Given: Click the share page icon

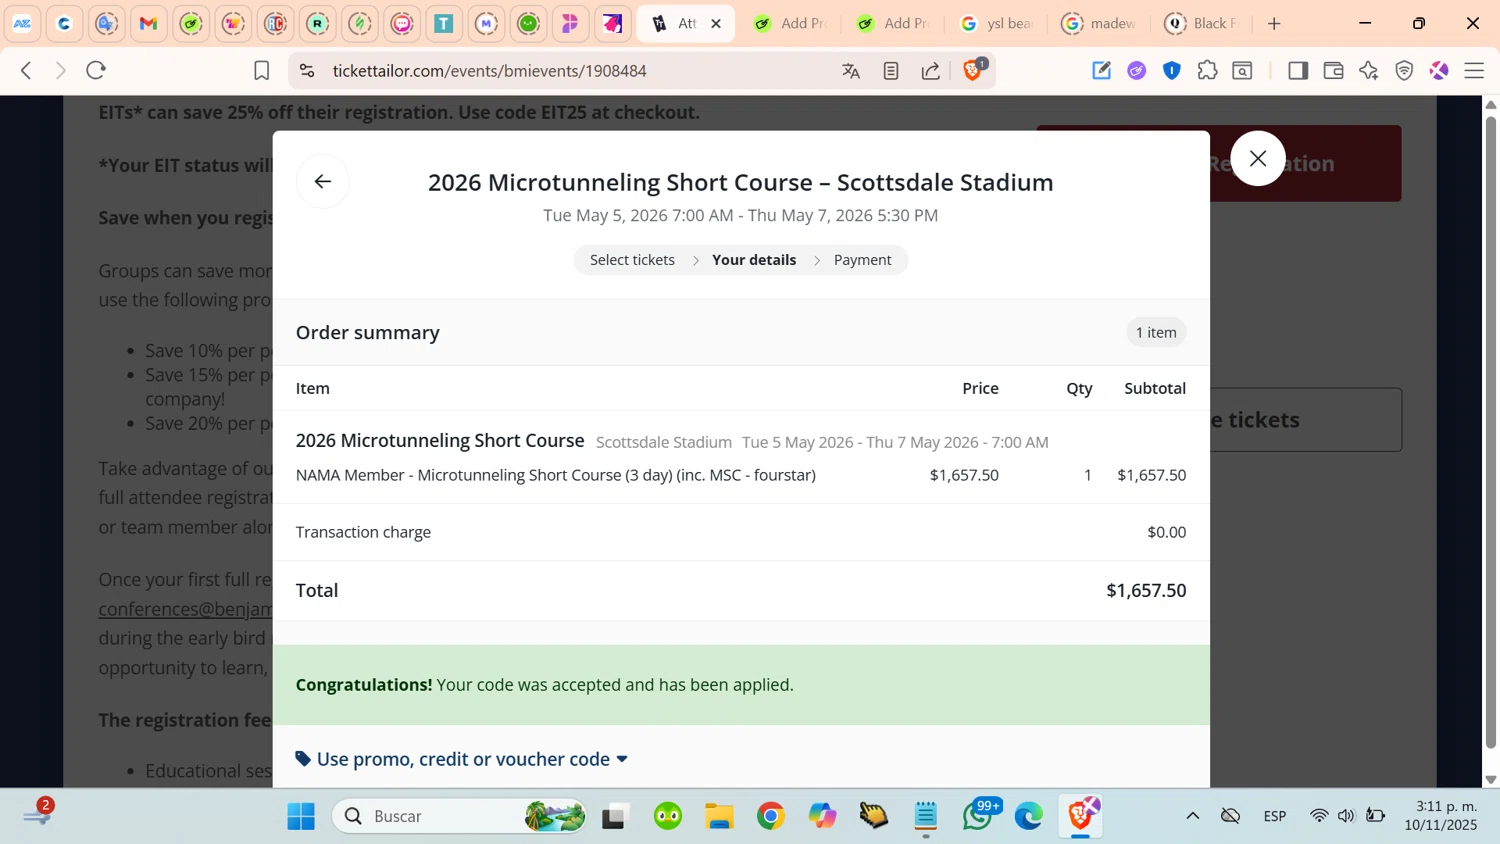Looking at the screenshot, I should [931, 71].
